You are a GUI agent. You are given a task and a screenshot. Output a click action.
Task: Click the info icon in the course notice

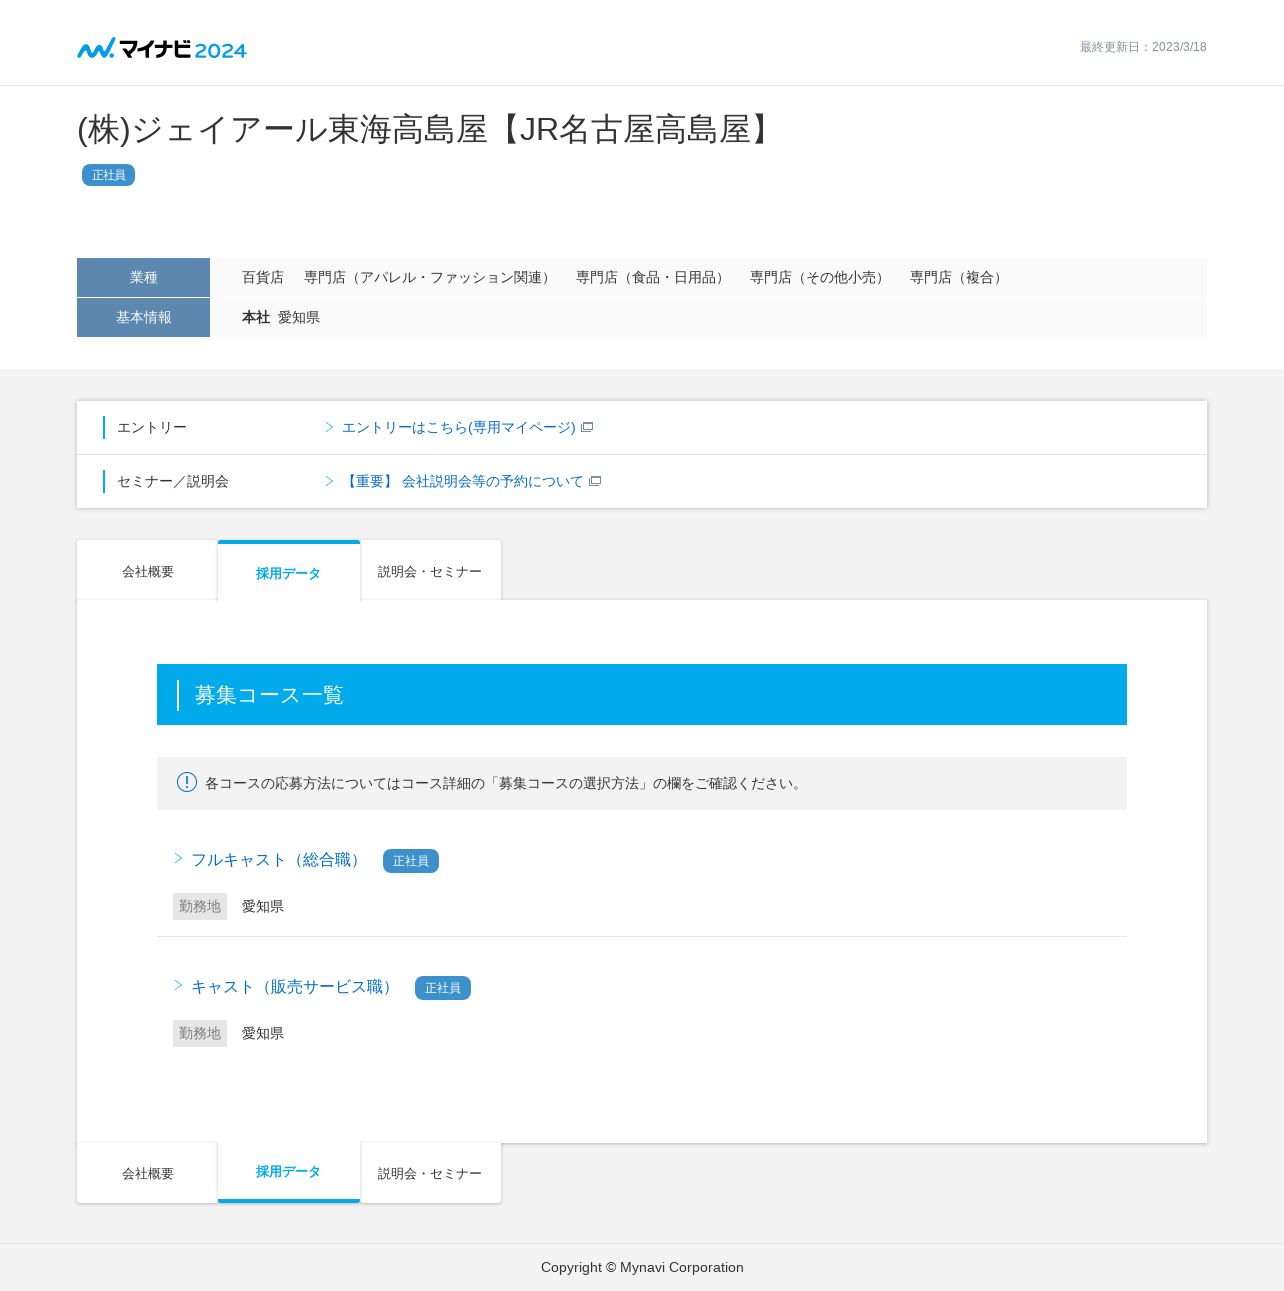(187, 782)
